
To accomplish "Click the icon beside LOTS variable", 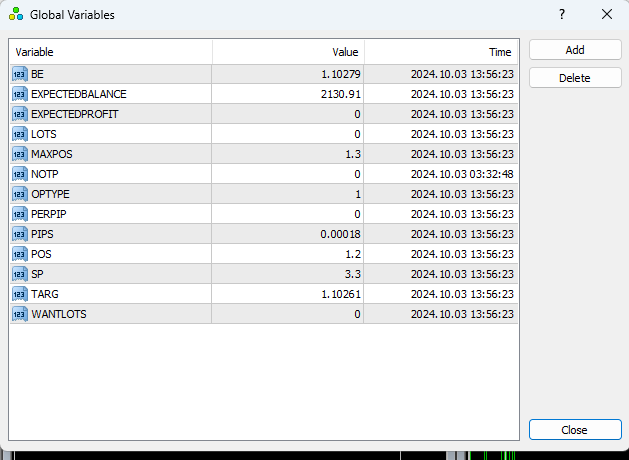I will (x=20, y=134).
